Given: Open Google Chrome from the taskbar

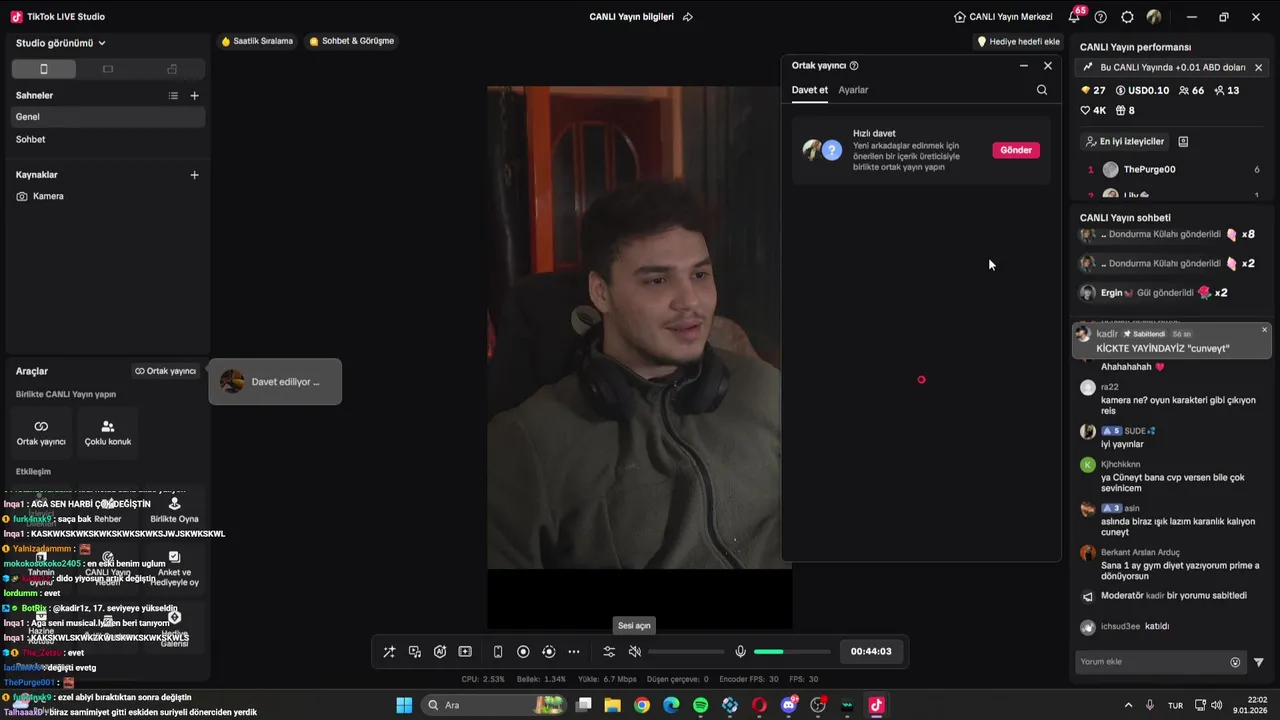Looking at the screenshot, I should pos(642,705).
